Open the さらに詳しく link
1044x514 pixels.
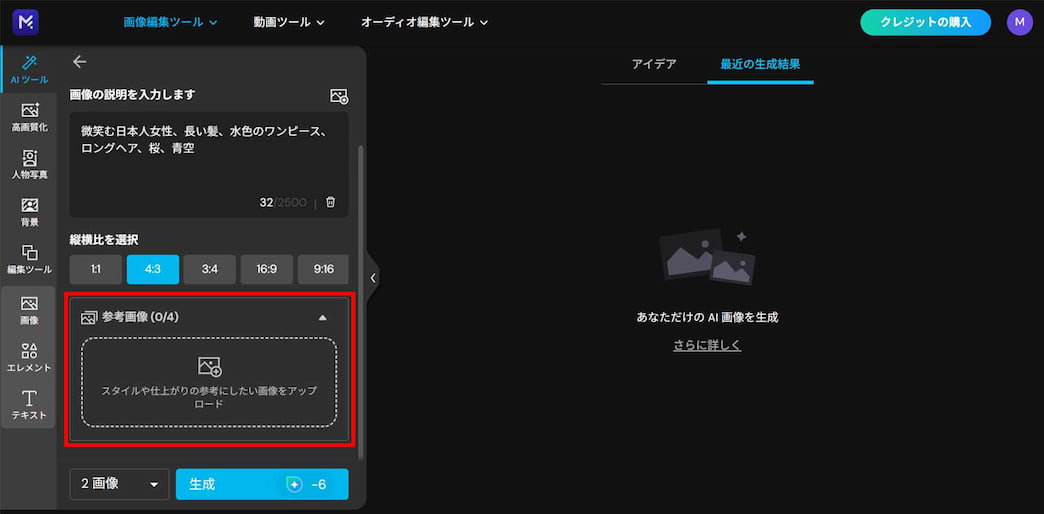click(x=707, y=345)
